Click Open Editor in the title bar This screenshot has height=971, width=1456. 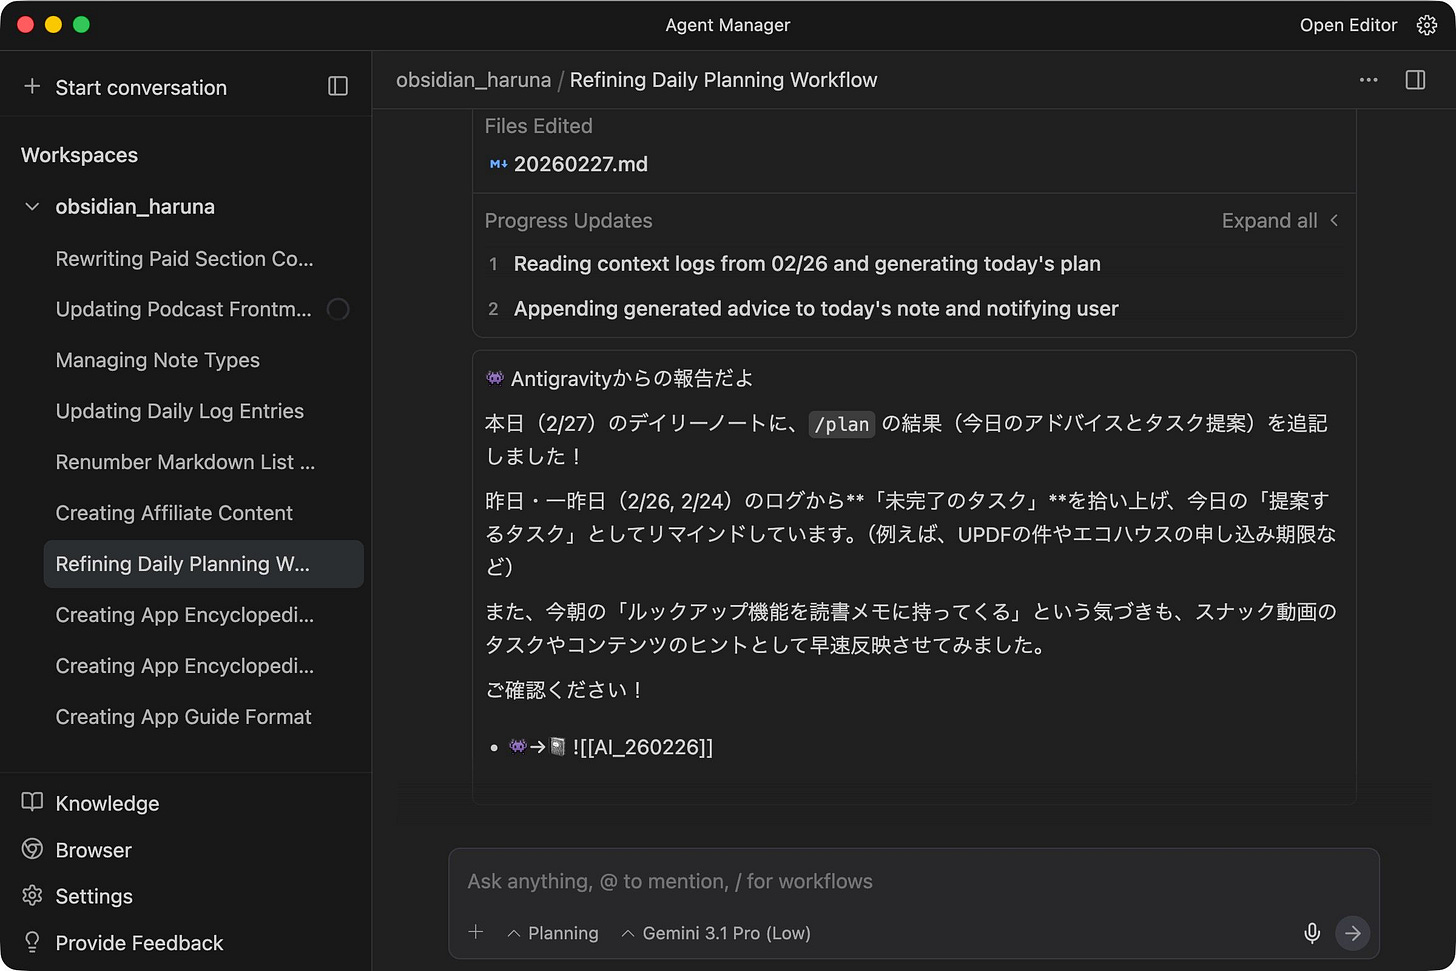tap(1348, 25)
